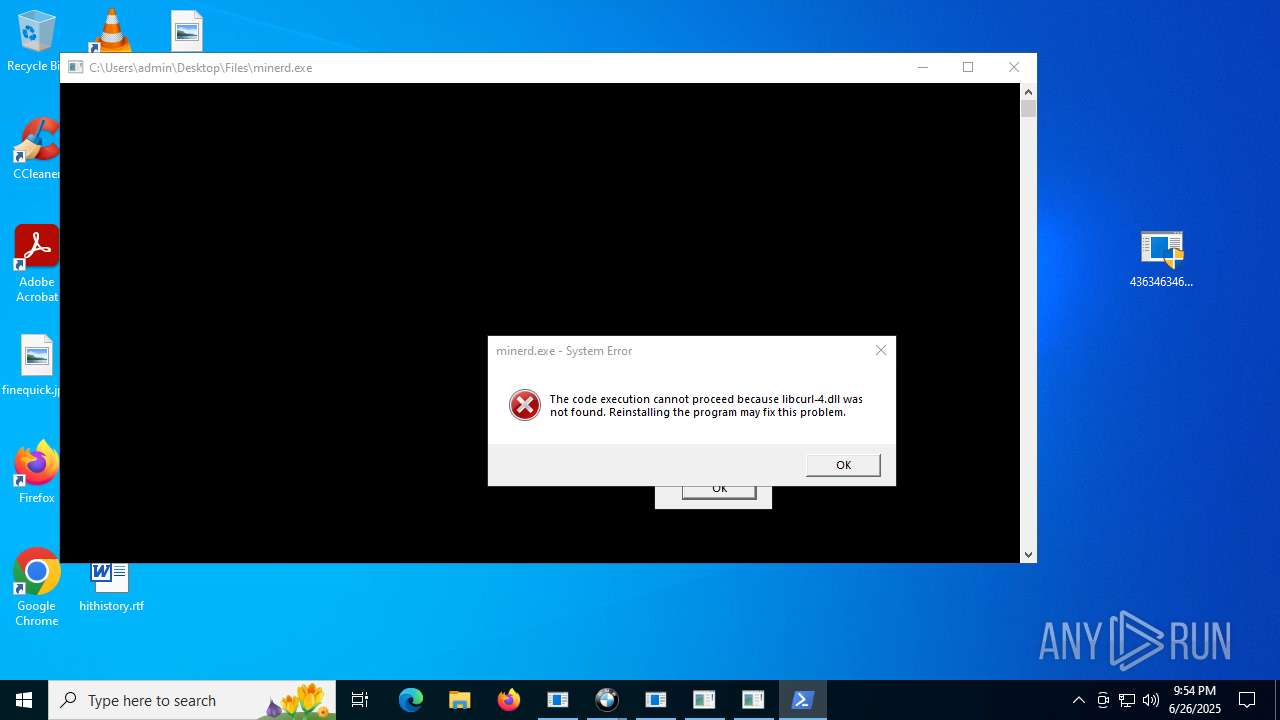Show hidden system tray icons
The image size is (1280, 720).
point(1078,700)
